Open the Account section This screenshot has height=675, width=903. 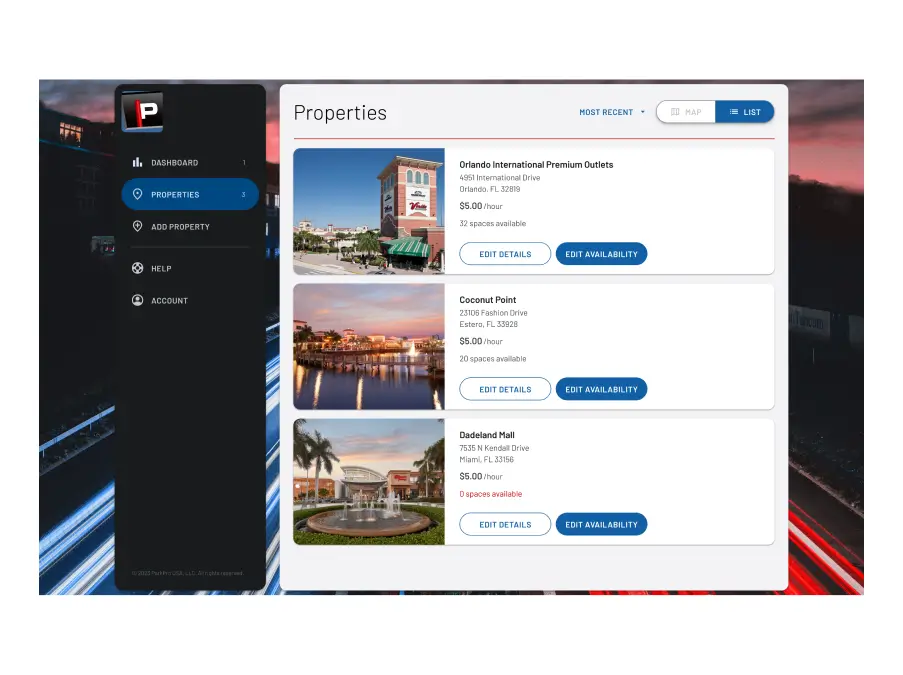tap(189, 300)
